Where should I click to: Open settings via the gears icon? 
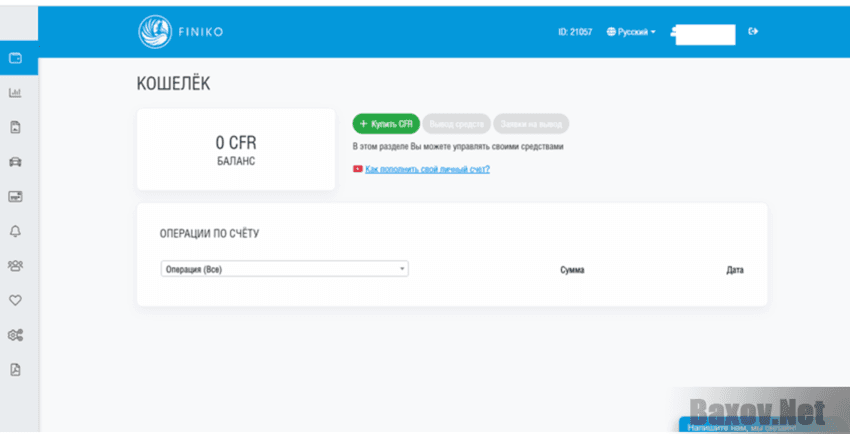click(15, 334)
